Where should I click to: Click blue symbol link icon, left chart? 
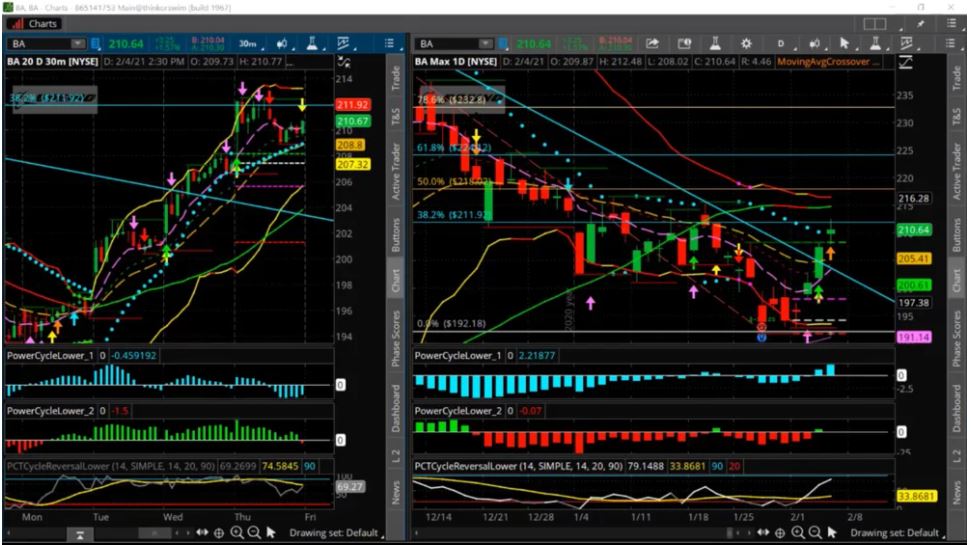[95, 43]
